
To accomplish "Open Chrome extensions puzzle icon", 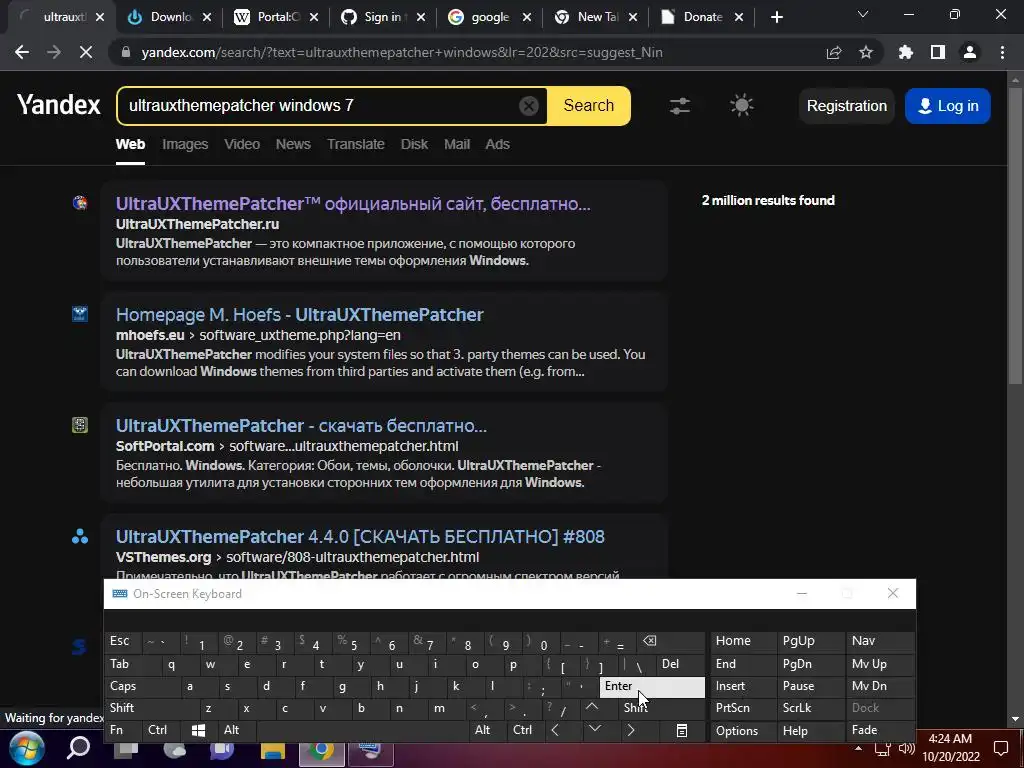I will [906, 52].
